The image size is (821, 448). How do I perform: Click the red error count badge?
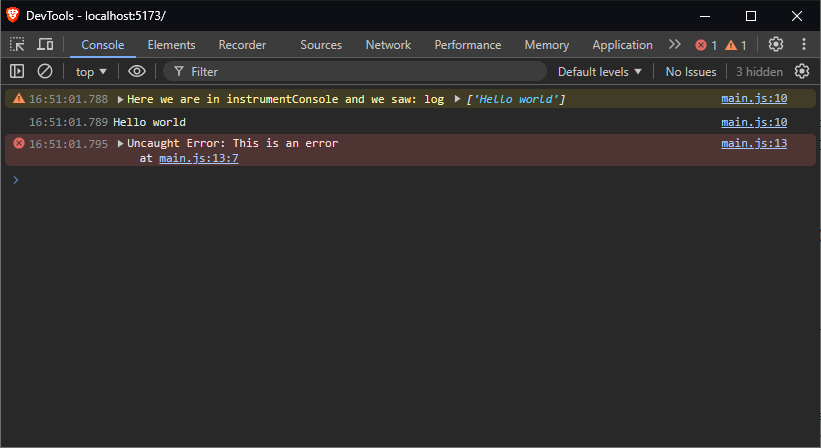click(x=706, y=45)
